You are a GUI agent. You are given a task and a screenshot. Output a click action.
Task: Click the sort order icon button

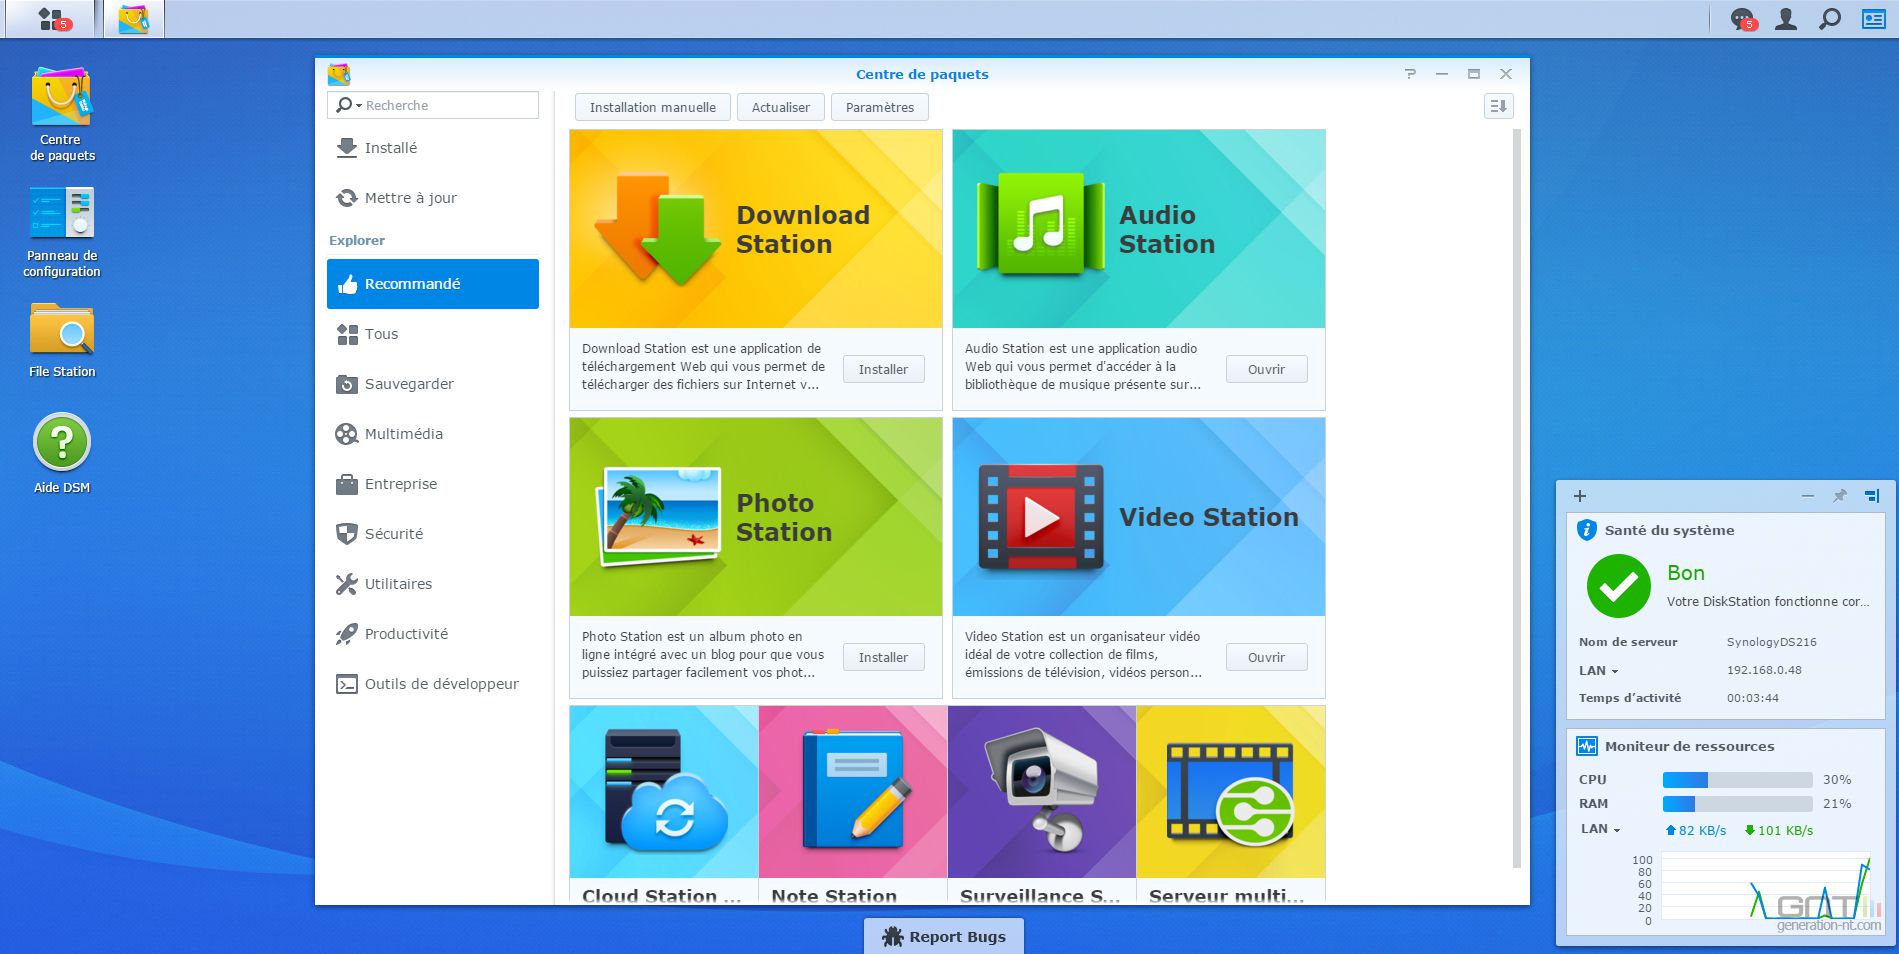[1498, 106]
